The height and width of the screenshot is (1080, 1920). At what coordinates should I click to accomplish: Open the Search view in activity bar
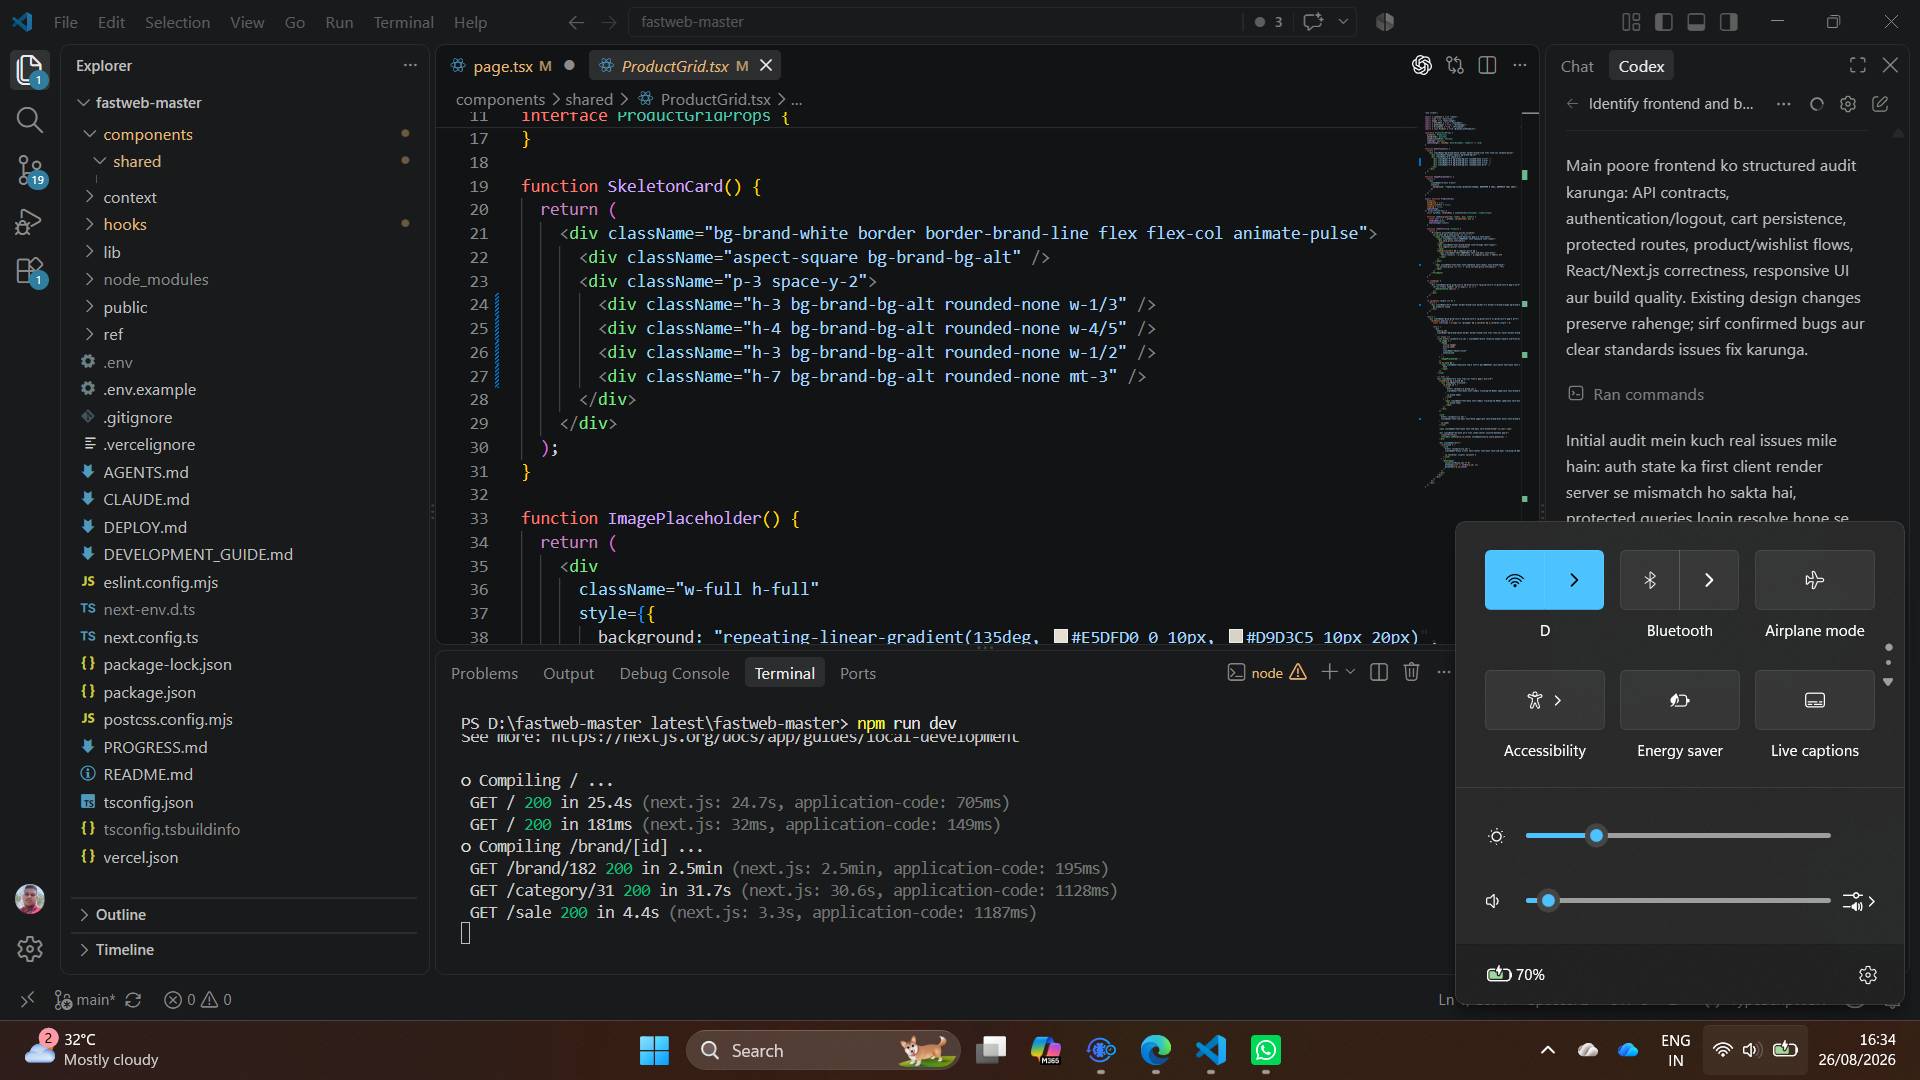[30, 121]
